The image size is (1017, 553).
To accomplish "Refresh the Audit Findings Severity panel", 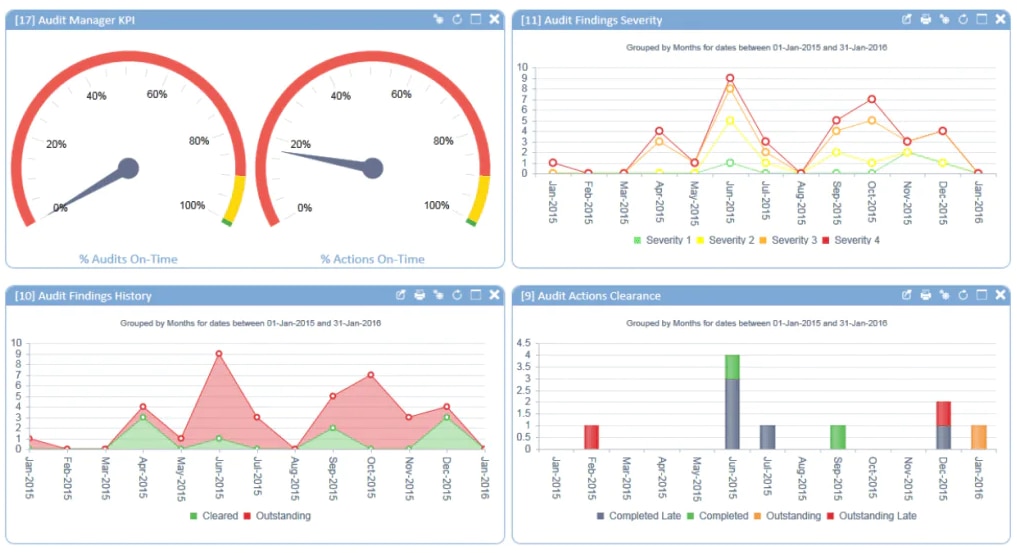I will click(x=963, y=19).
